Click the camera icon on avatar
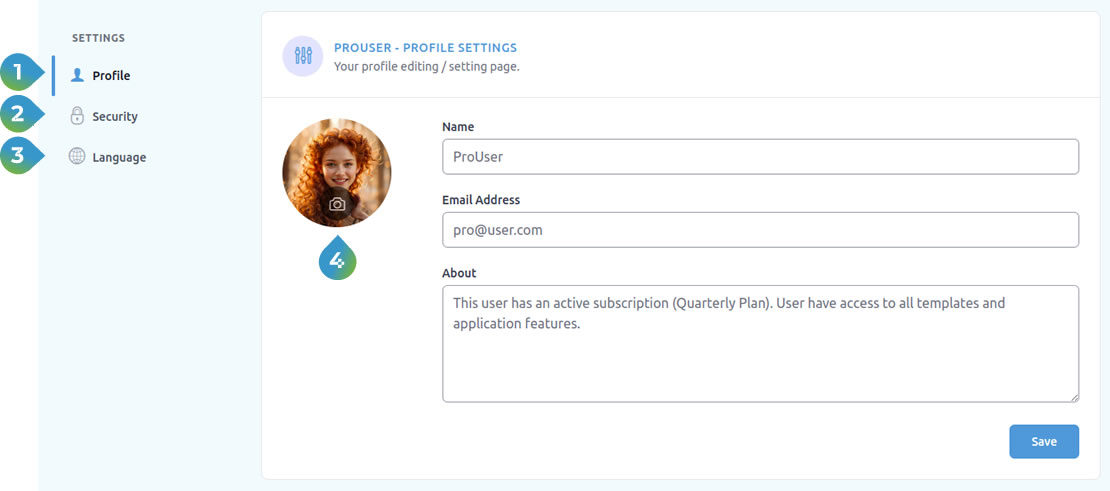 [337, 204]
